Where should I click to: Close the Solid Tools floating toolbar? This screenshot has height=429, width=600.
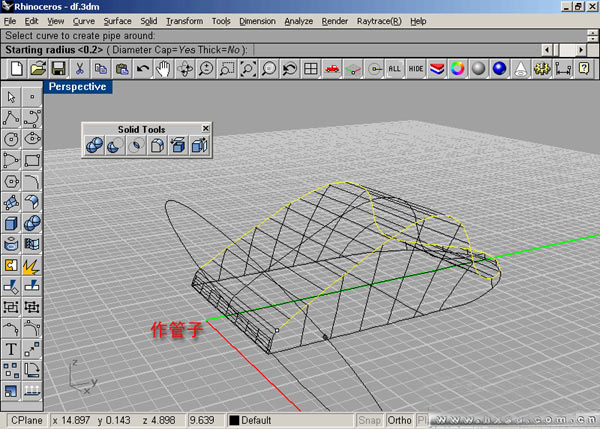click(206, 129)
